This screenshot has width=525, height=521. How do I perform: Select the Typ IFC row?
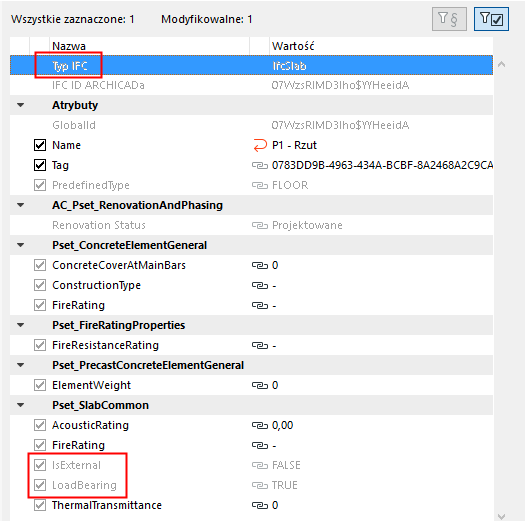pyautogui.click(x=251, y=65)
